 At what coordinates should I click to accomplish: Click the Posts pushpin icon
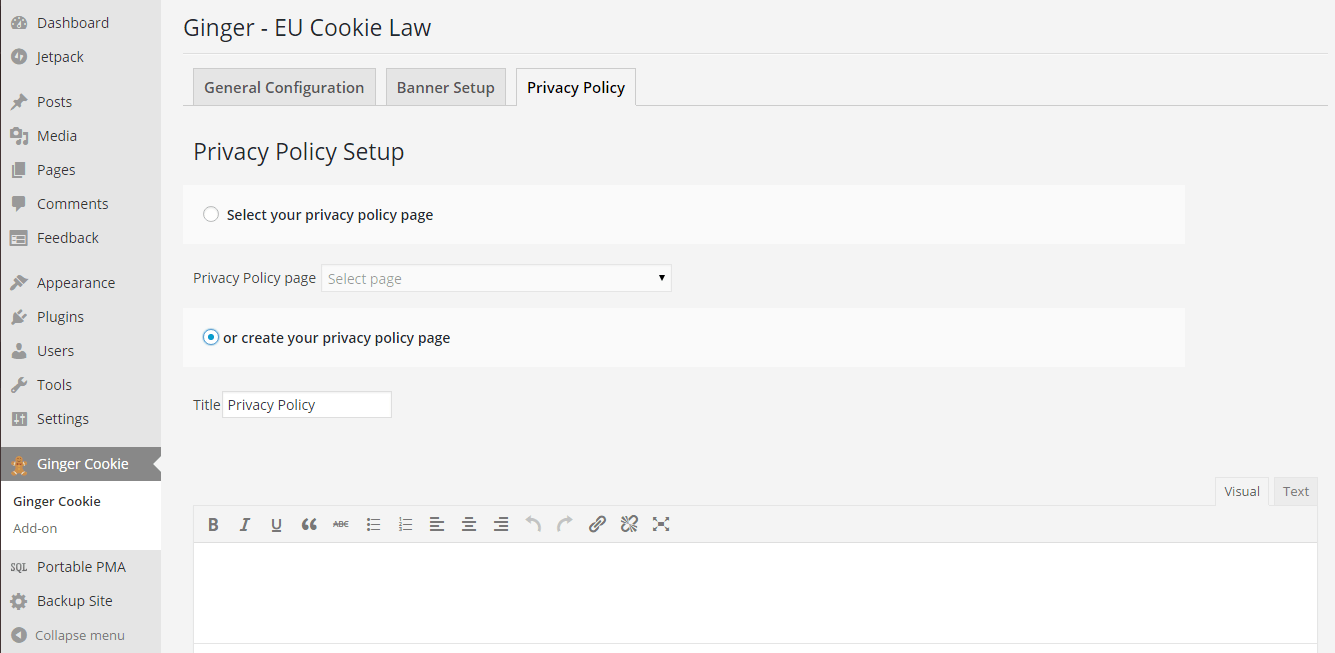click(x=19, y=102)
